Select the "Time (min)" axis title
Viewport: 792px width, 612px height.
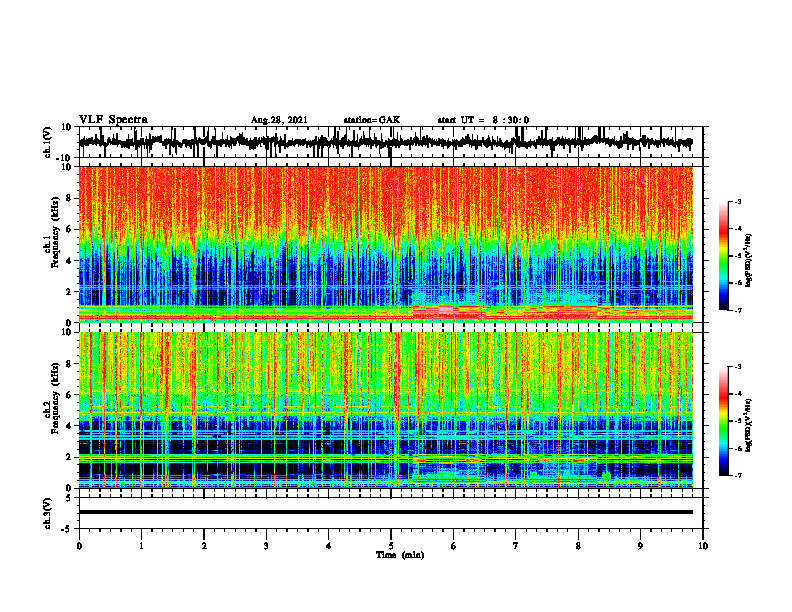point(400,555)
